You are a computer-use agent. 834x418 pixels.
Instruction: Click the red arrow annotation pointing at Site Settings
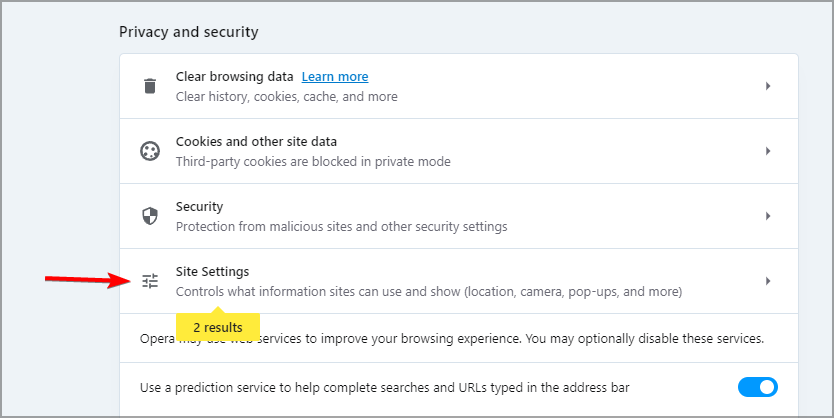[x=88, y=280]
